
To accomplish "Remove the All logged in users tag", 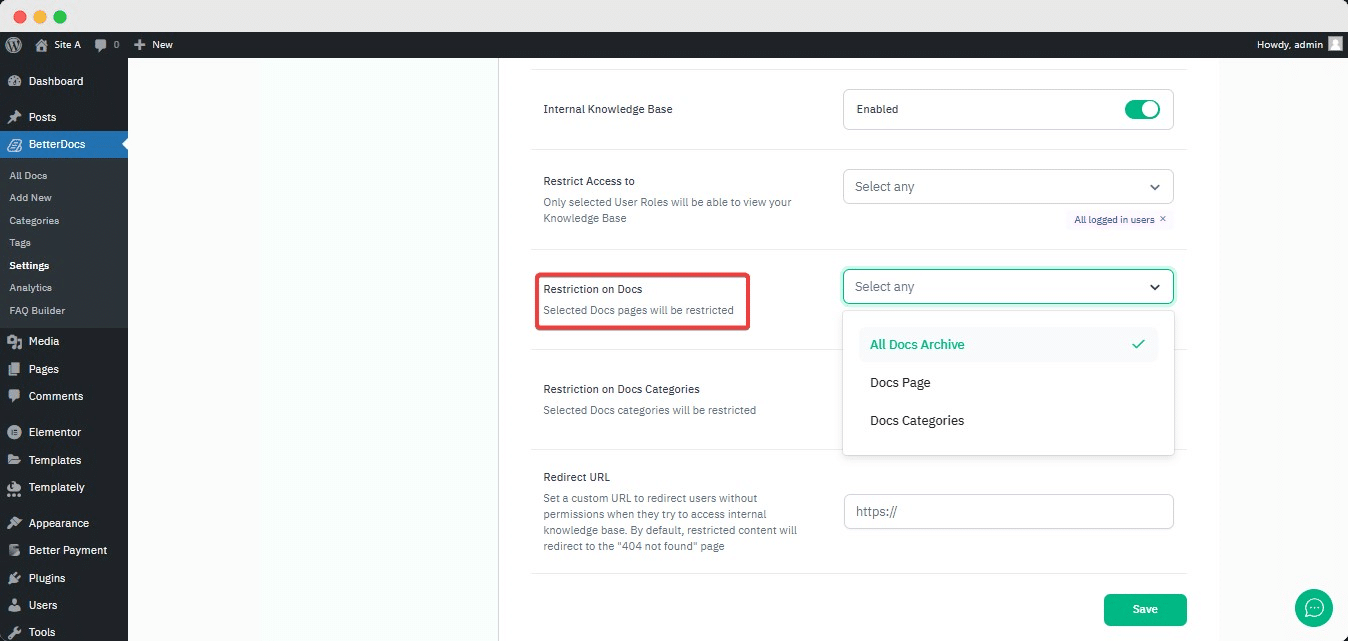I will point(1162,219).
